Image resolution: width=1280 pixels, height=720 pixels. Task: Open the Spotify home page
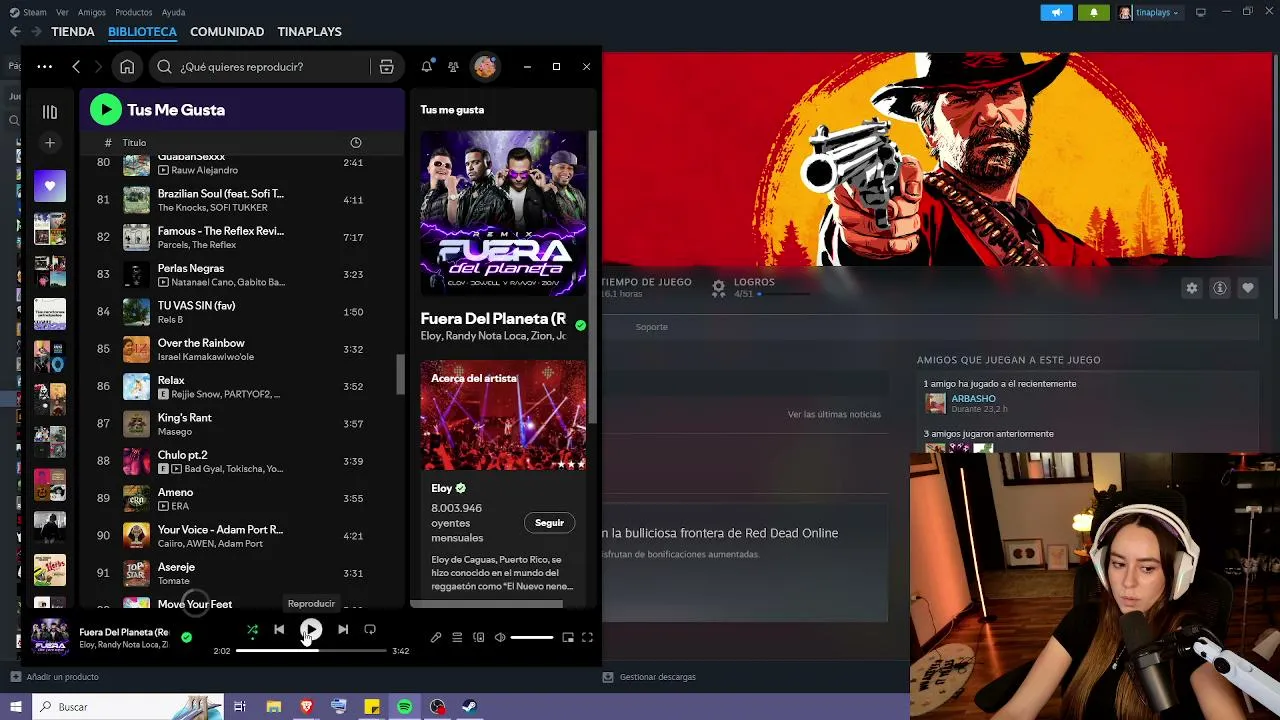127,67
